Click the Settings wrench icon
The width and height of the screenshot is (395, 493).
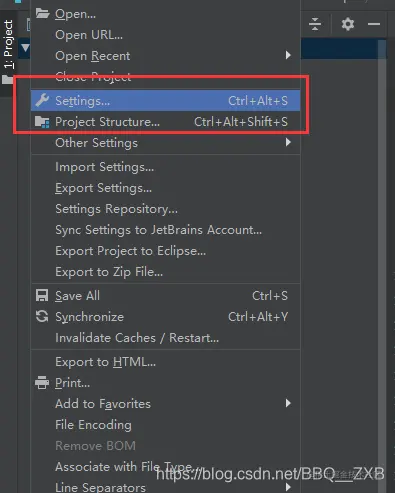(x=42, y=100)
